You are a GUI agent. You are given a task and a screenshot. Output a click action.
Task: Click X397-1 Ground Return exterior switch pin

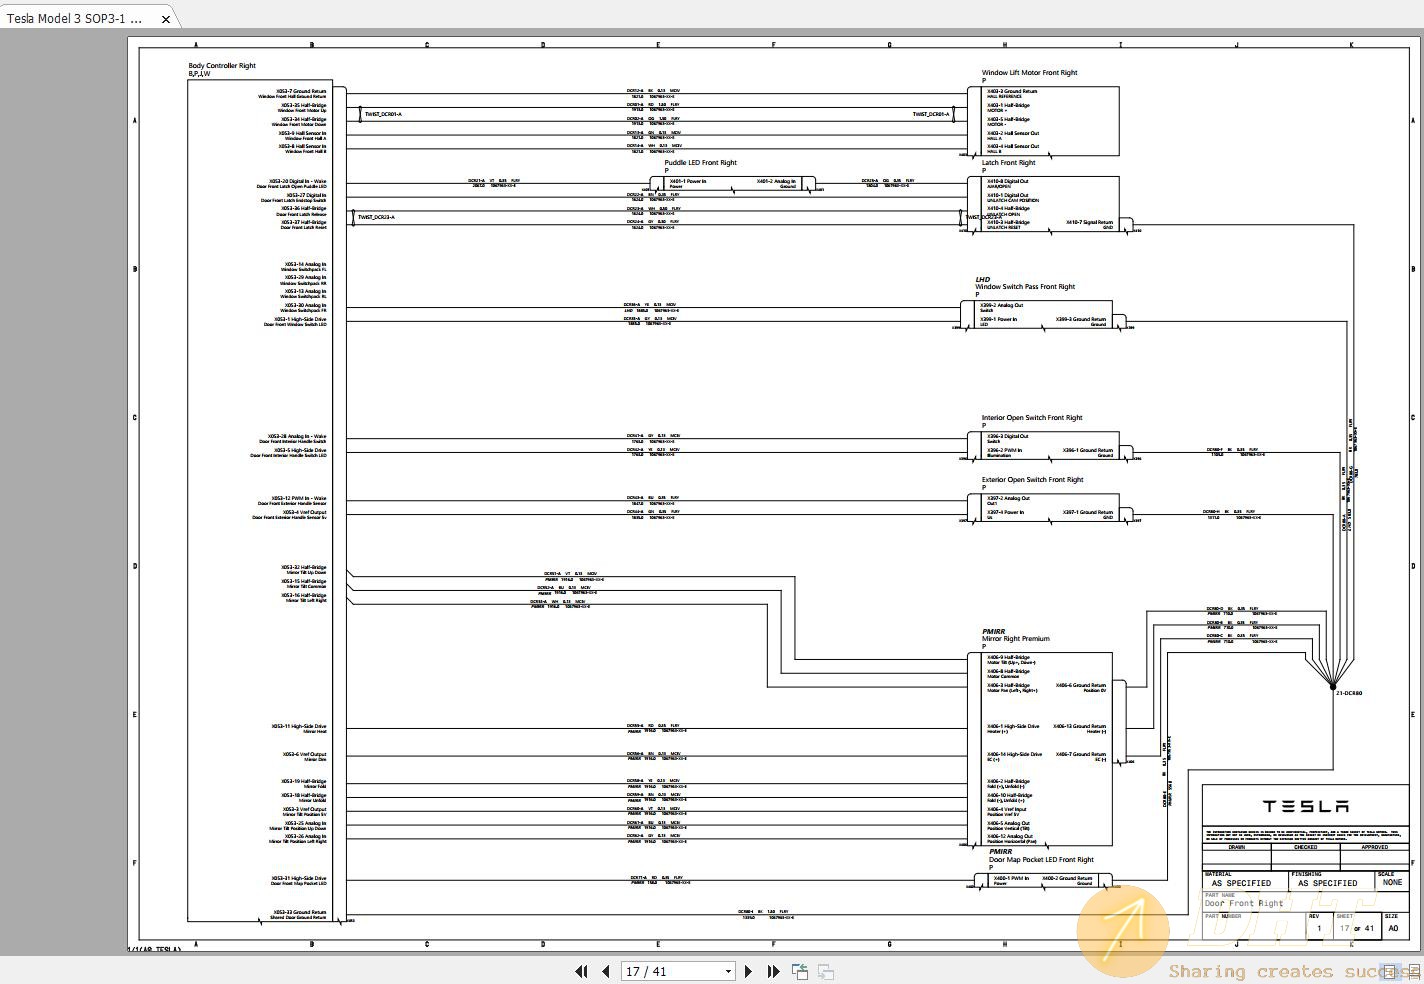[1088, 512]
